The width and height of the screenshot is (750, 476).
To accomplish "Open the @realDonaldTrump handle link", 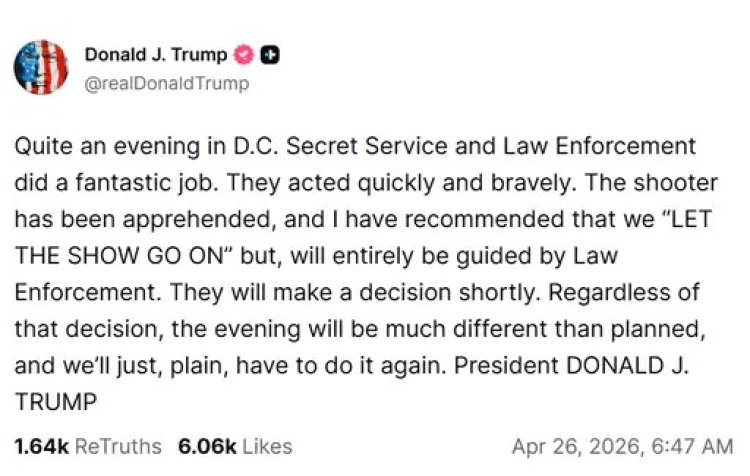I will (167, 83).
